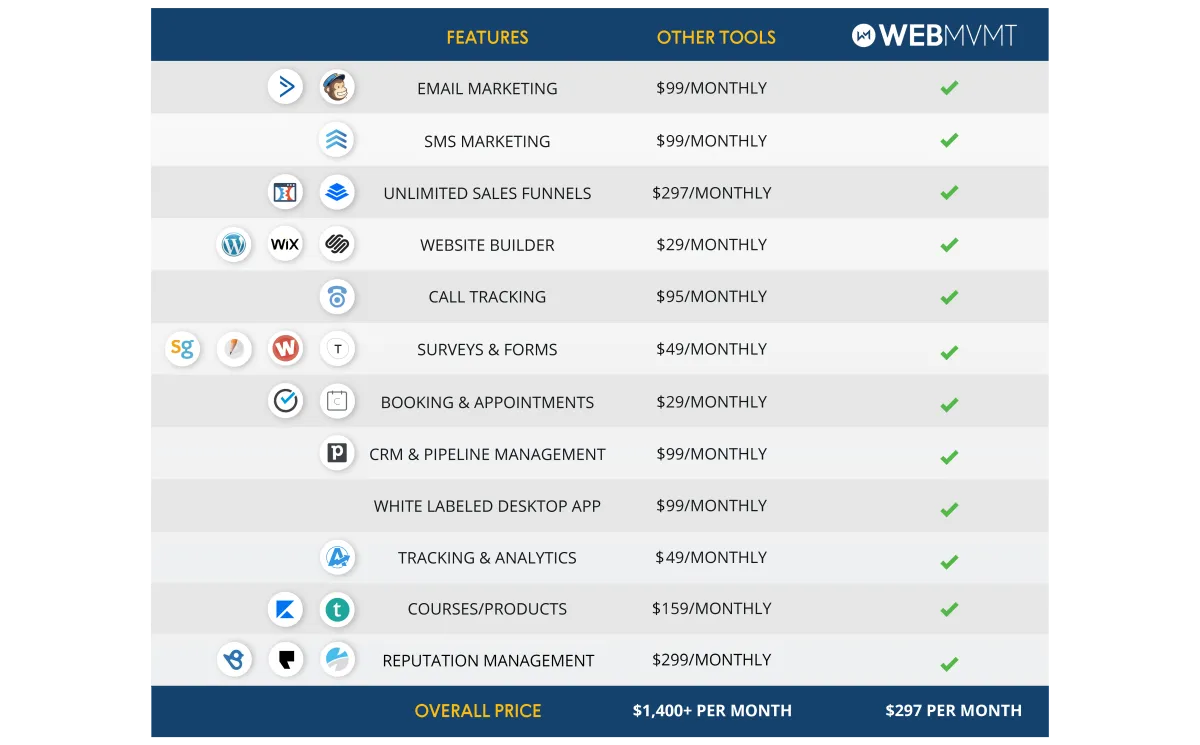Click the Mailchimp monkey icon
Screen dimensions: 1200x745
tap(337, 88)
